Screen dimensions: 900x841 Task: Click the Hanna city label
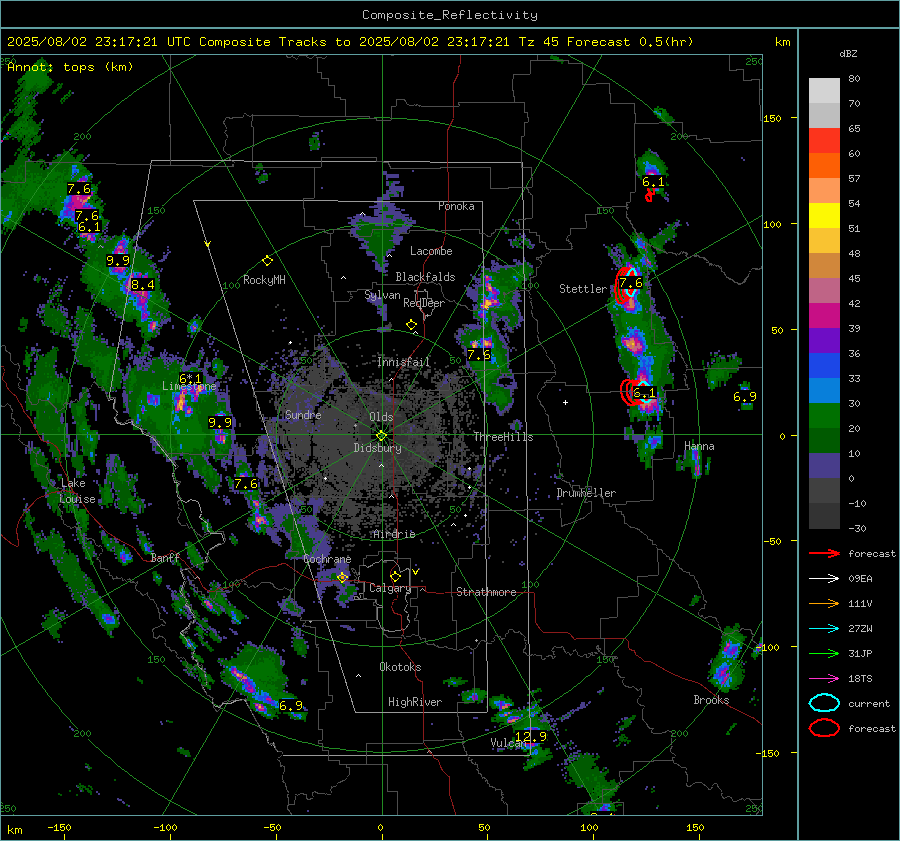[x=699, y=446]
